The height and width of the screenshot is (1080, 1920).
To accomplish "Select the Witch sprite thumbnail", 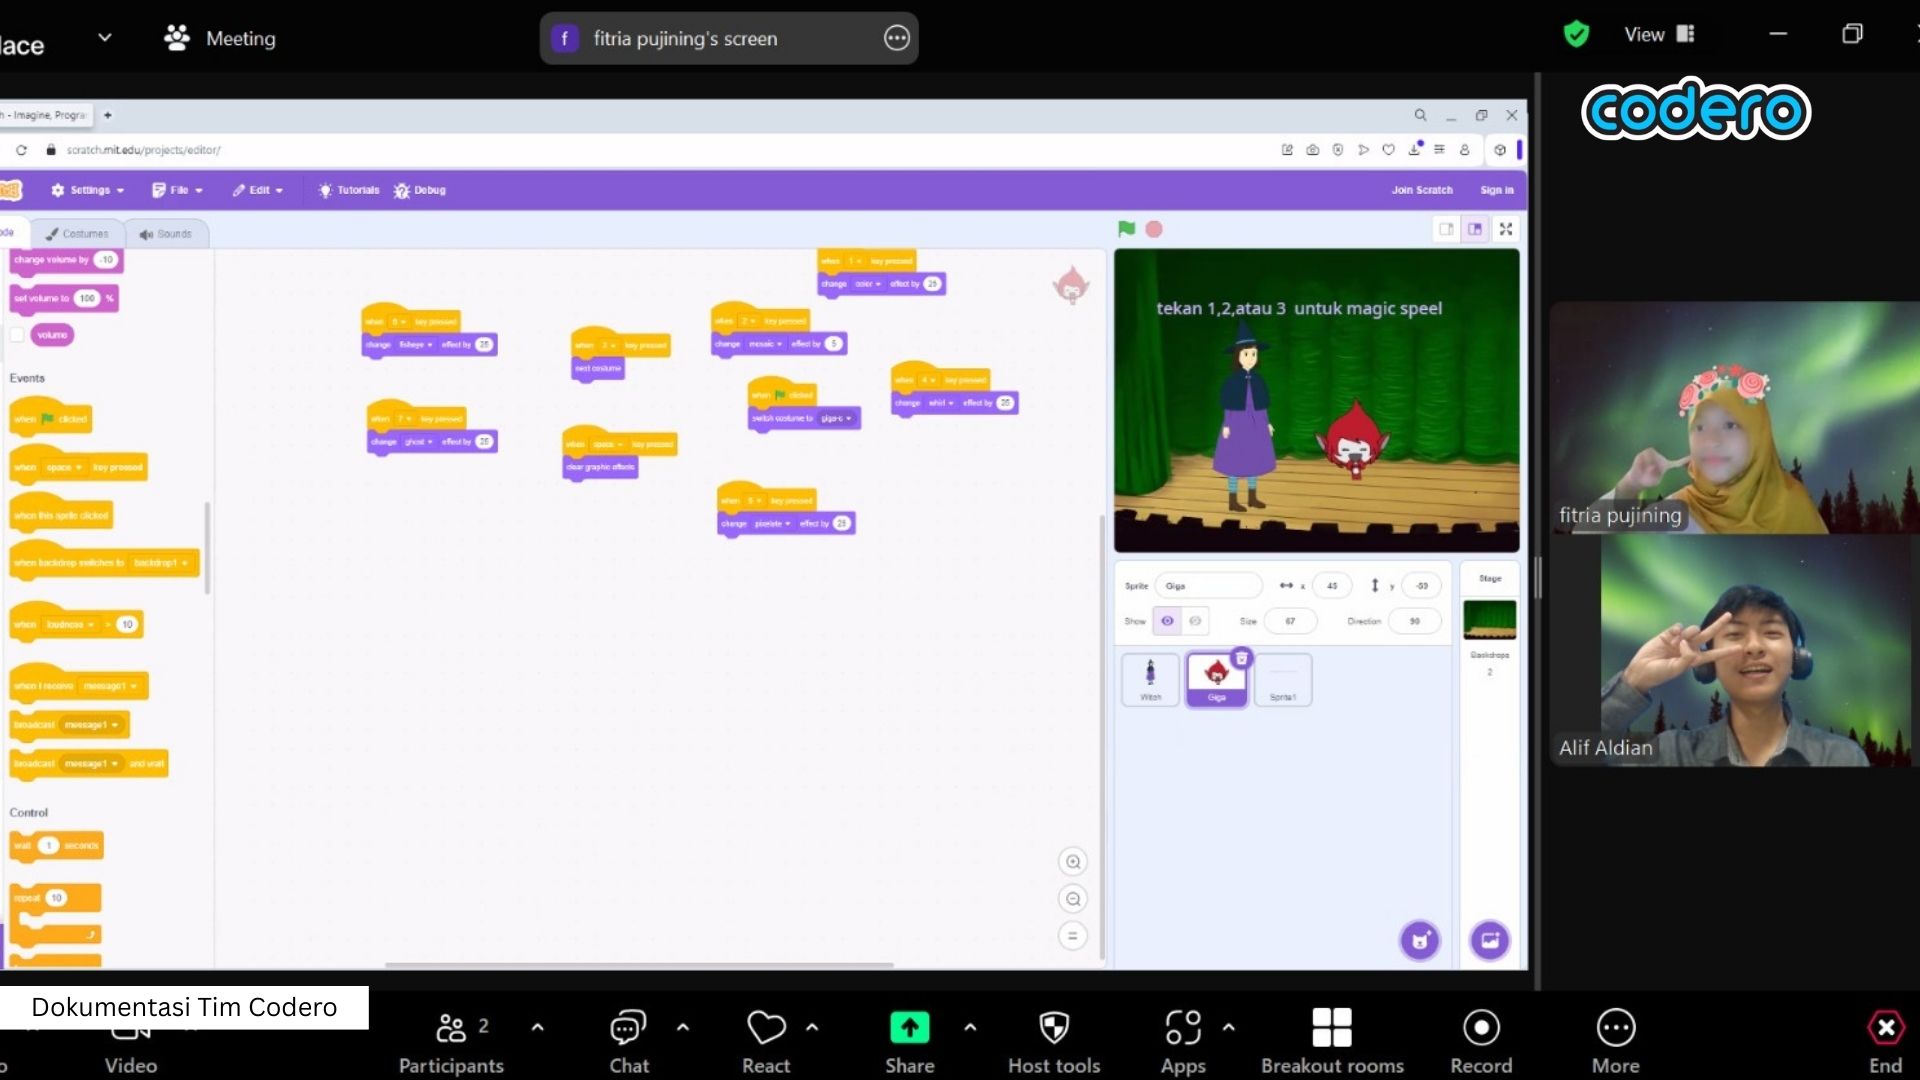I will pos(1150,679).
